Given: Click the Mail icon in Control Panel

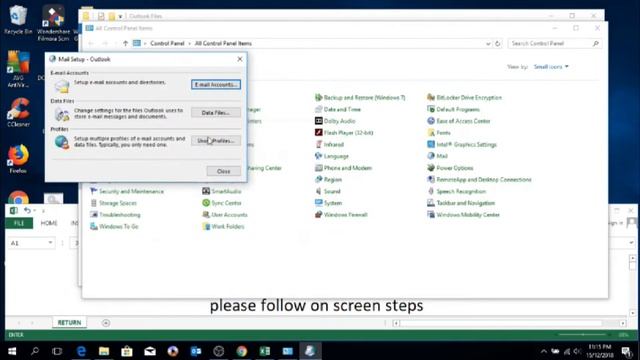Looking at the screenshot, I should click(431, 156).
